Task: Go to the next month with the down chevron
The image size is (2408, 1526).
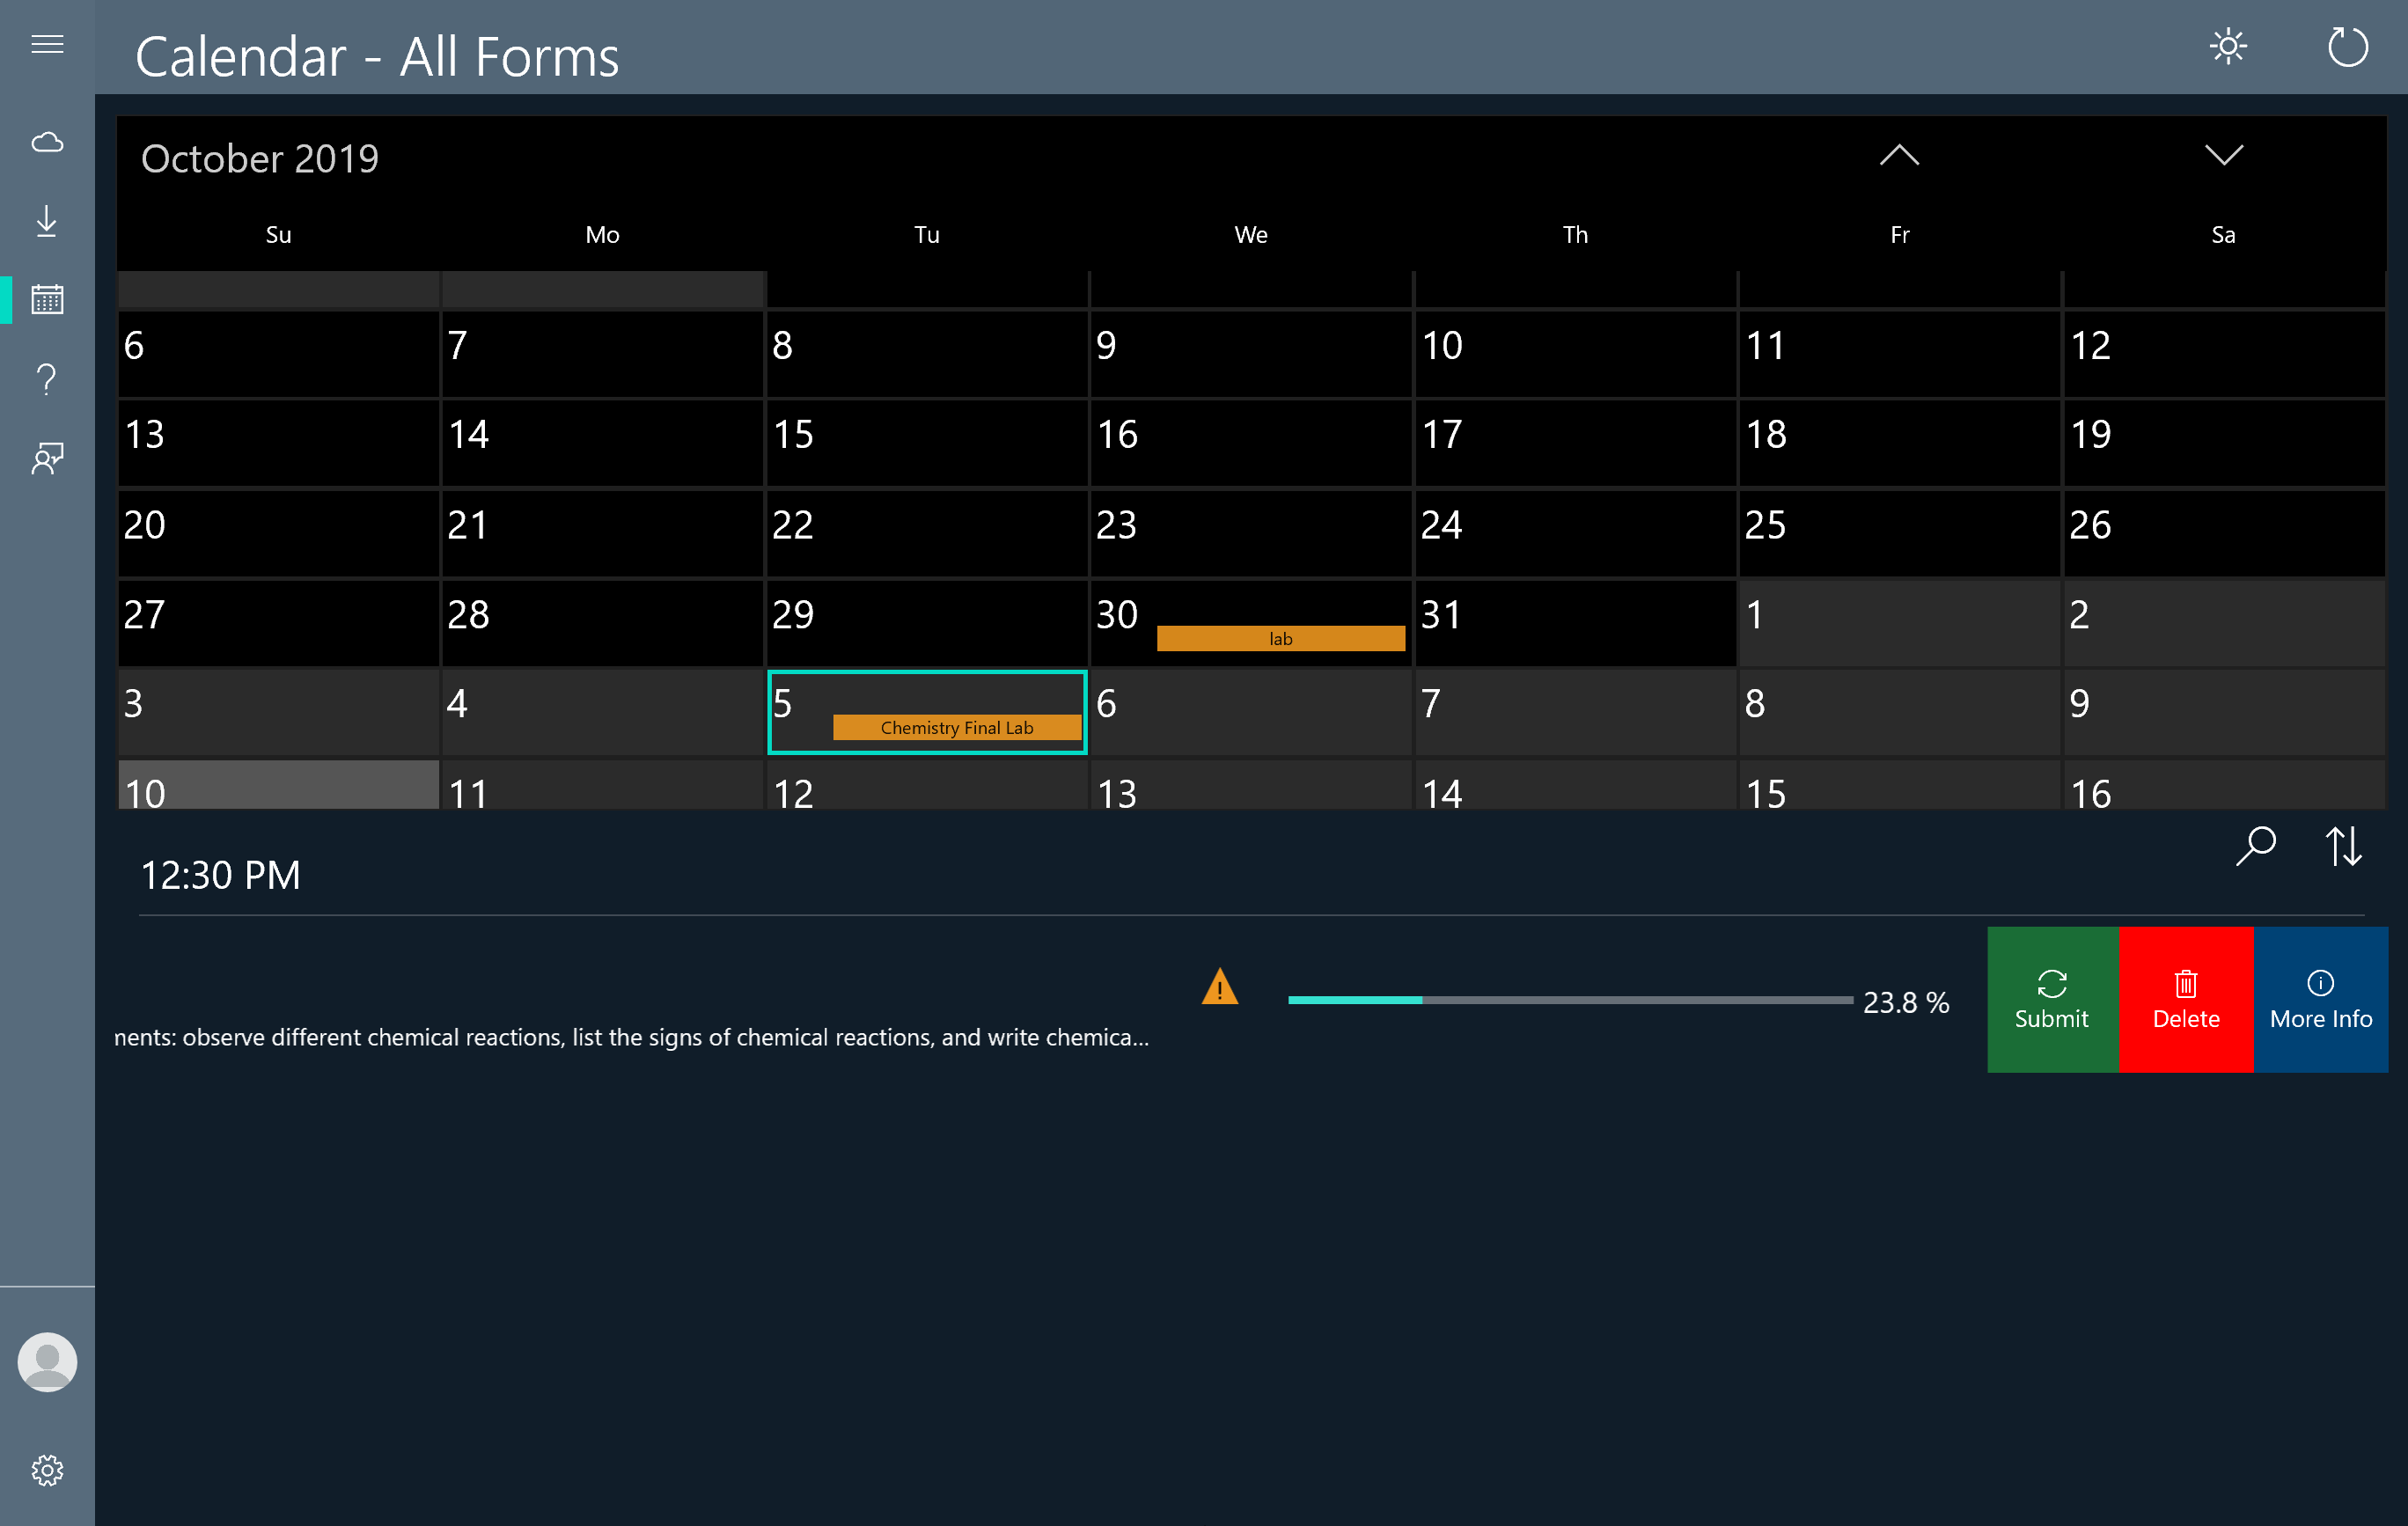Action: pyautogui.click(x=2223, y=155)
